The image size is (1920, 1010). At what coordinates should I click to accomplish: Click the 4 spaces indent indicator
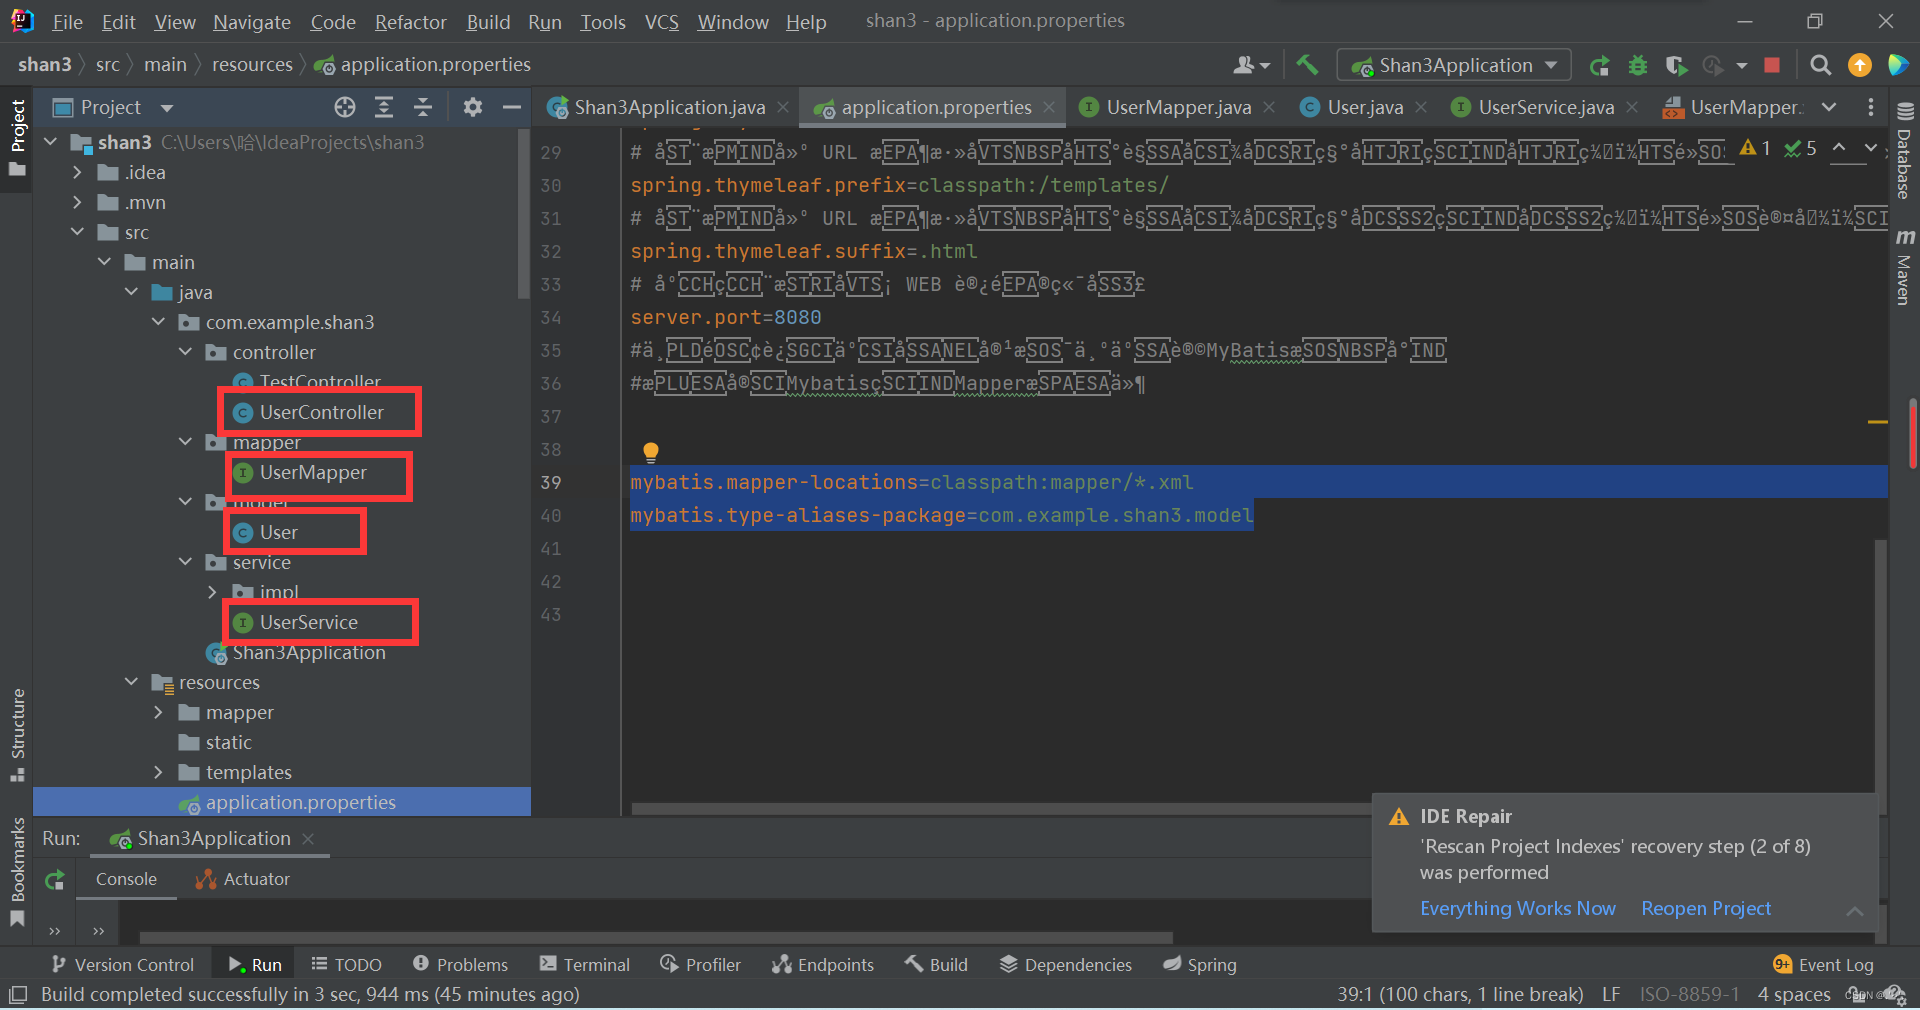[1794, 994]
